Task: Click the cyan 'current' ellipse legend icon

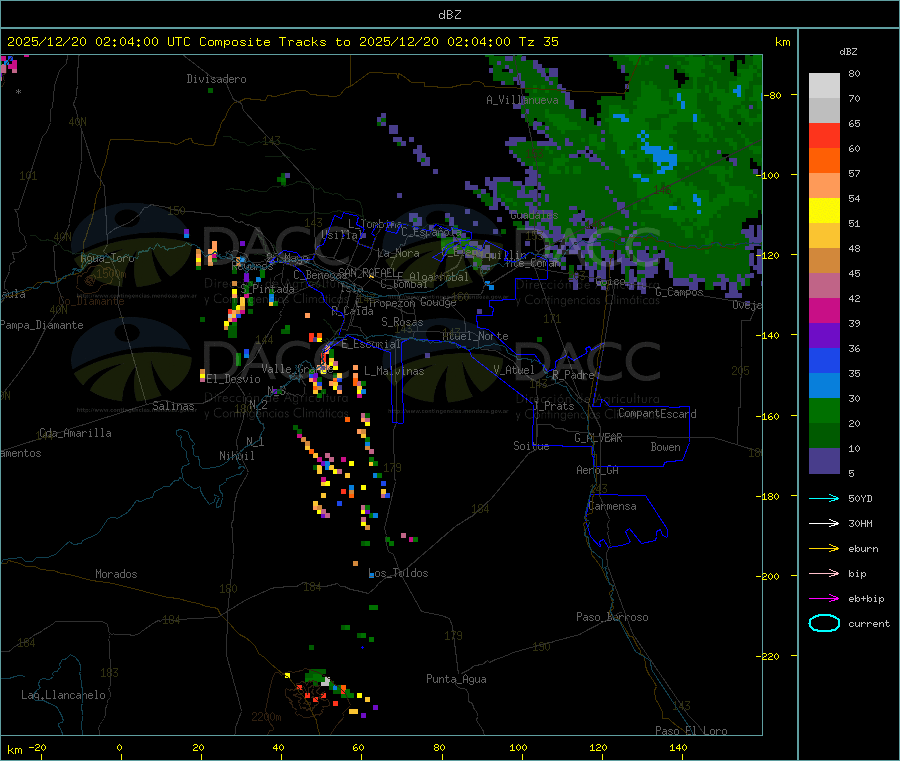Action: (x=824, y=623)
